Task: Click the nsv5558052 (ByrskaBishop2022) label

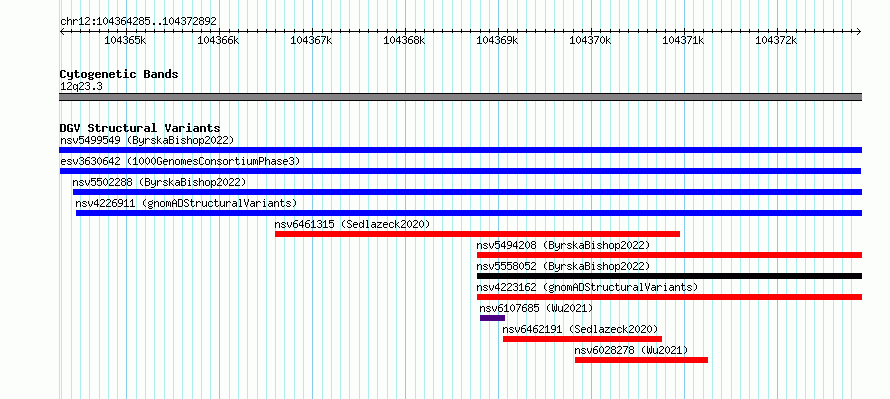Action: (563, 266)
